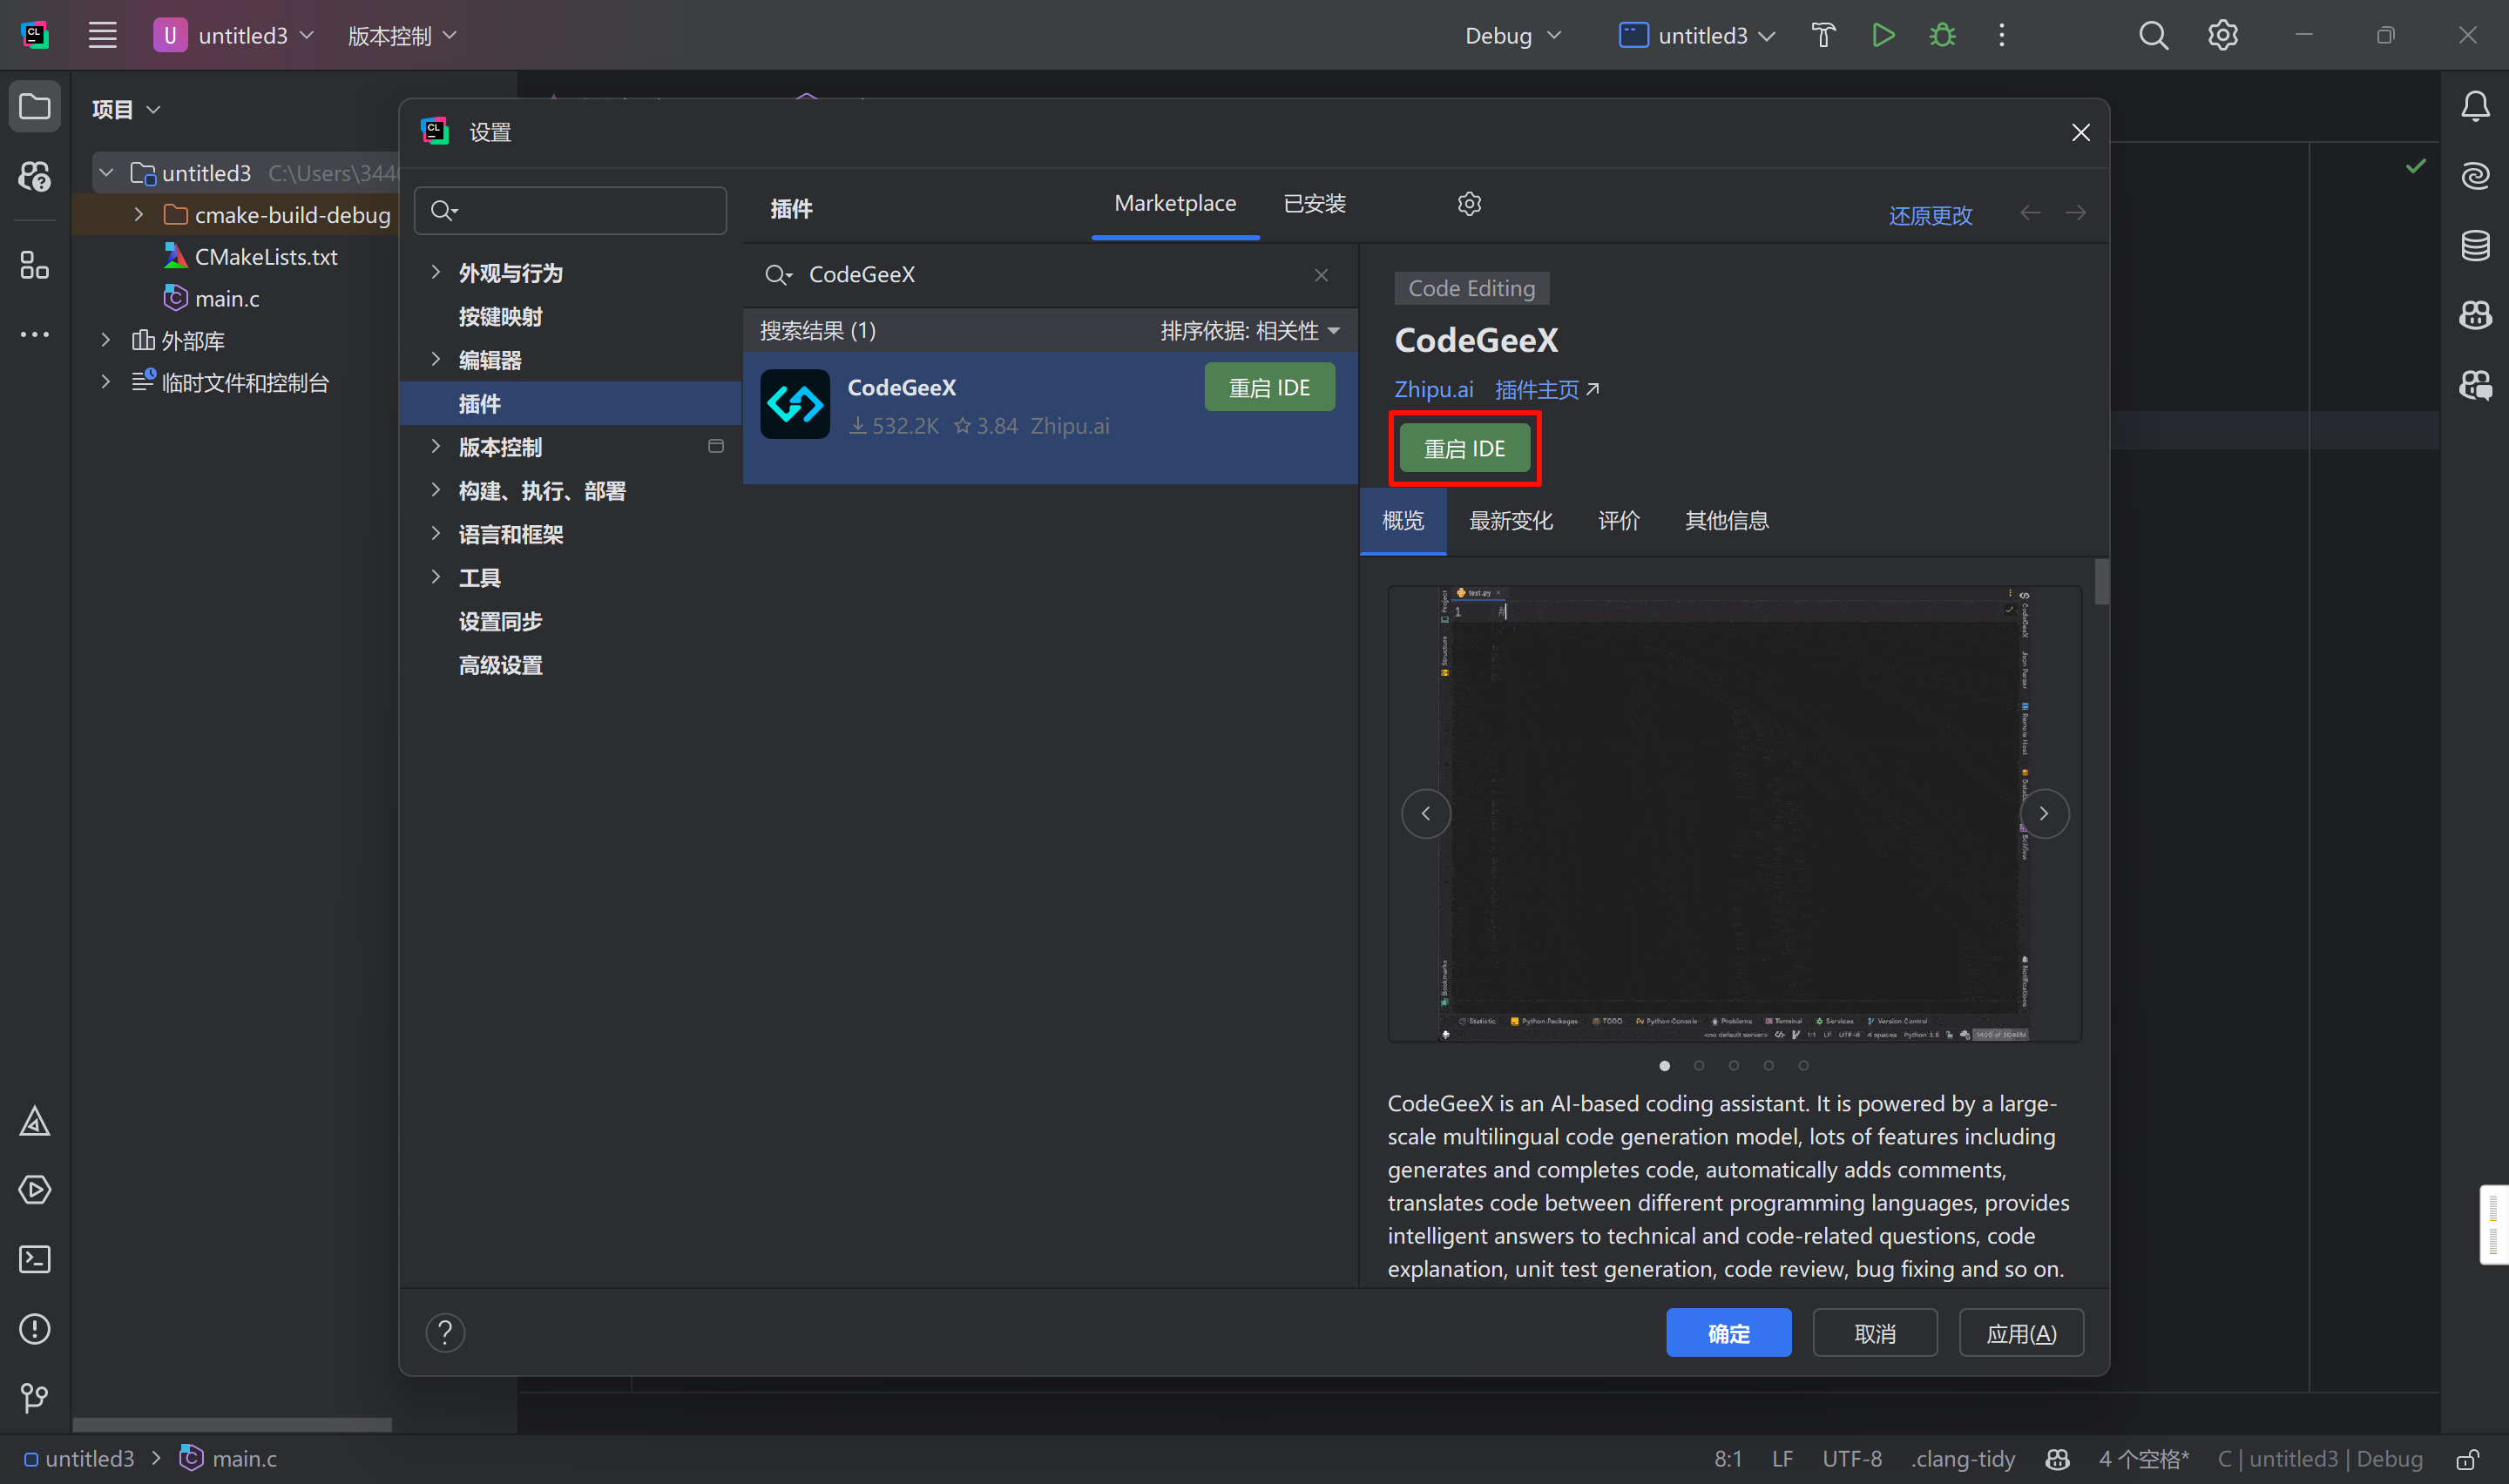Viewport: 2509px width, 1484px height.
Task: Open the Project tool window icon
Action: (35, 106)
